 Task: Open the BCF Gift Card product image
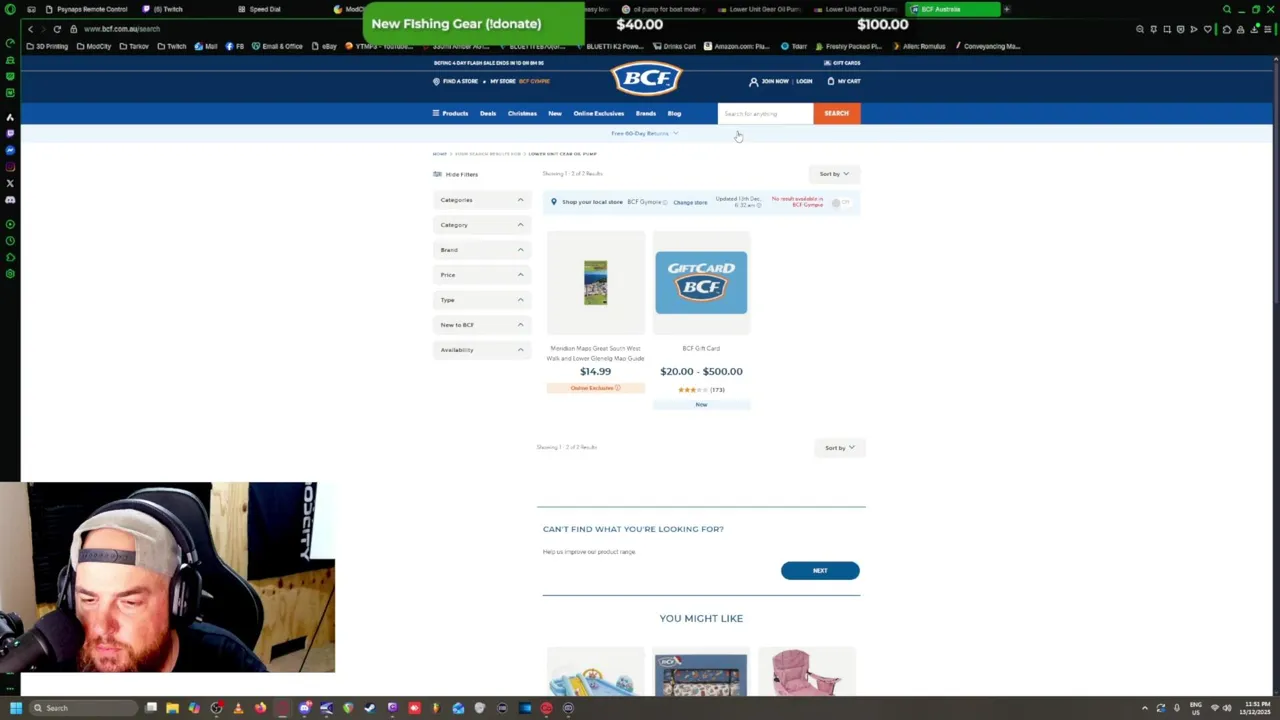(701, 283)
